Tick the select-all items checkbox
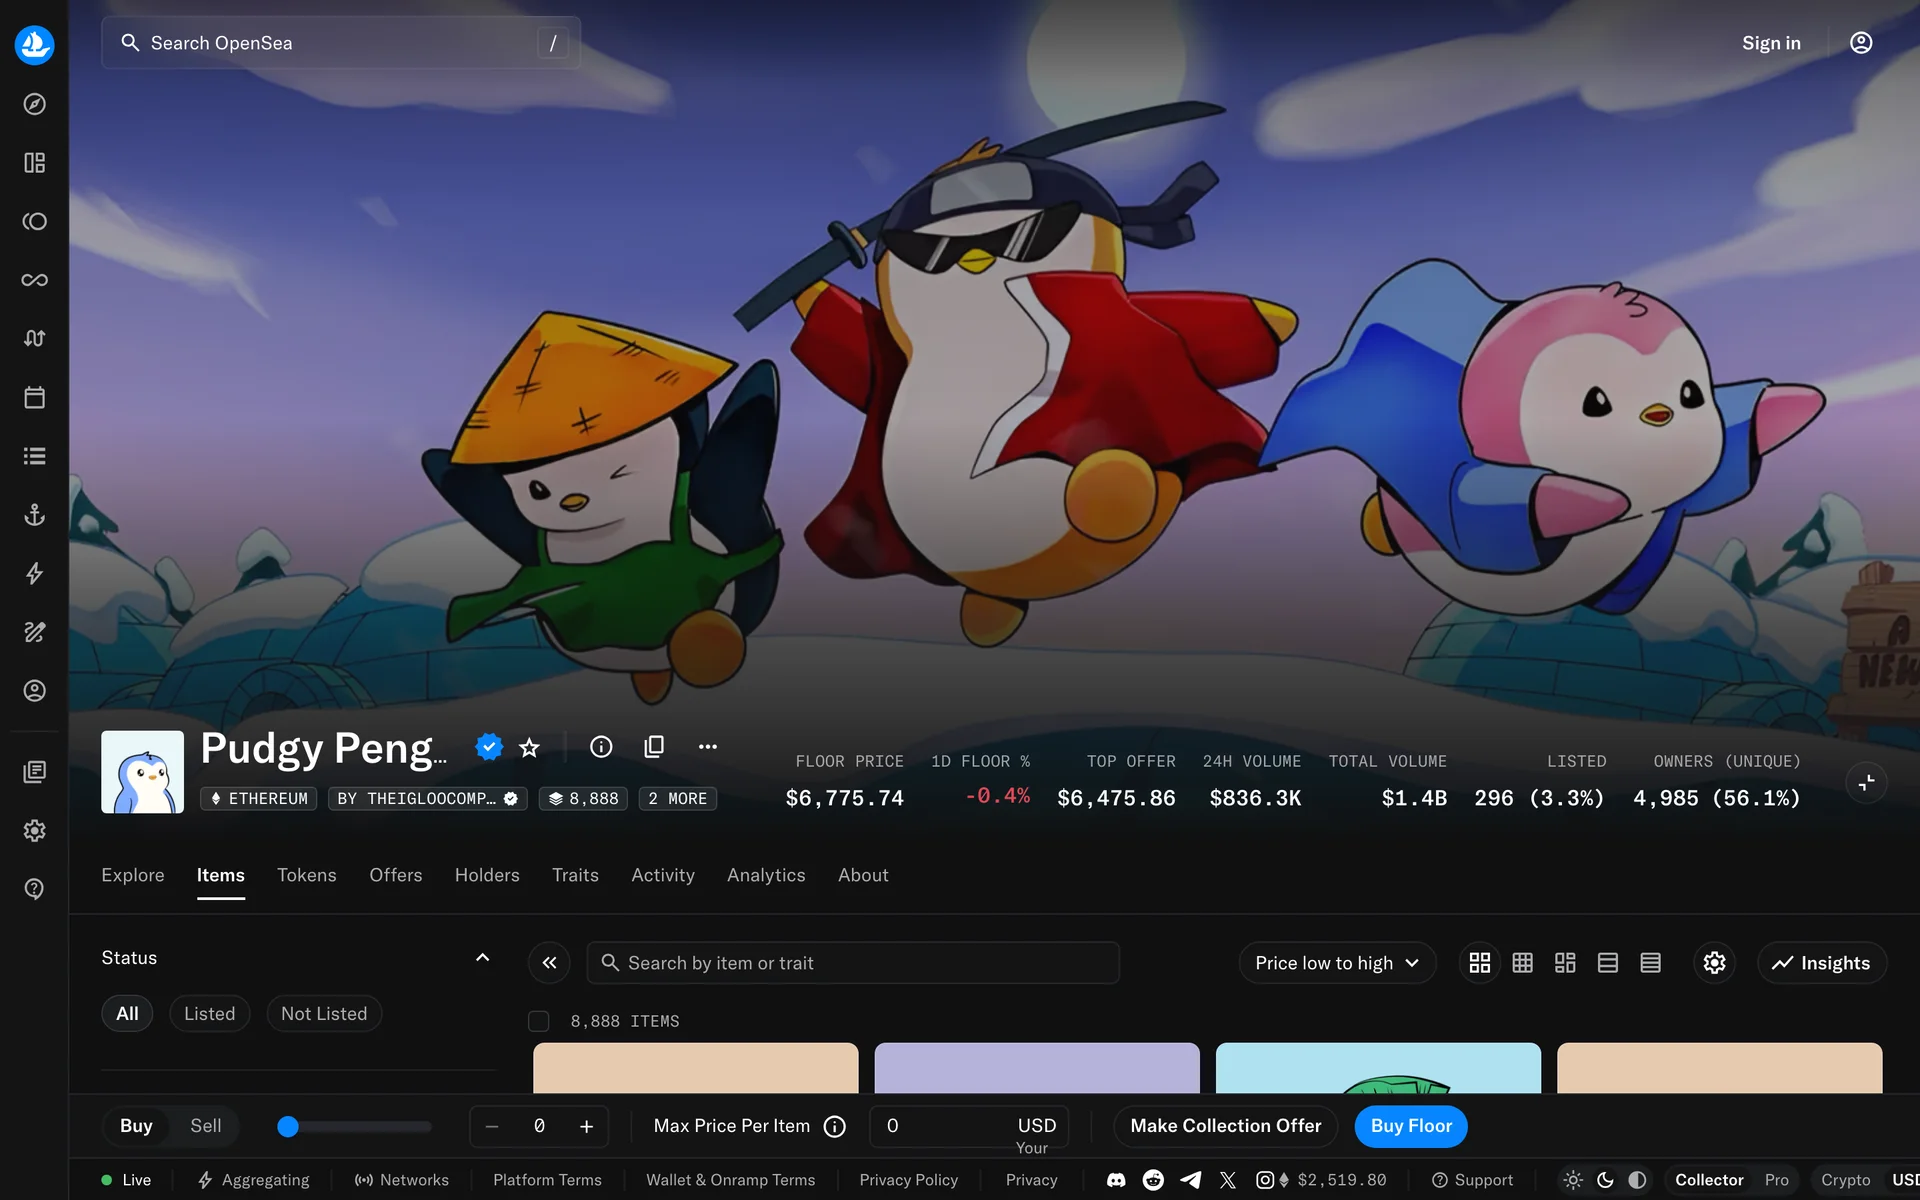The height and width of the screenshot is (1200, 1920). [x=538, y=1021]
